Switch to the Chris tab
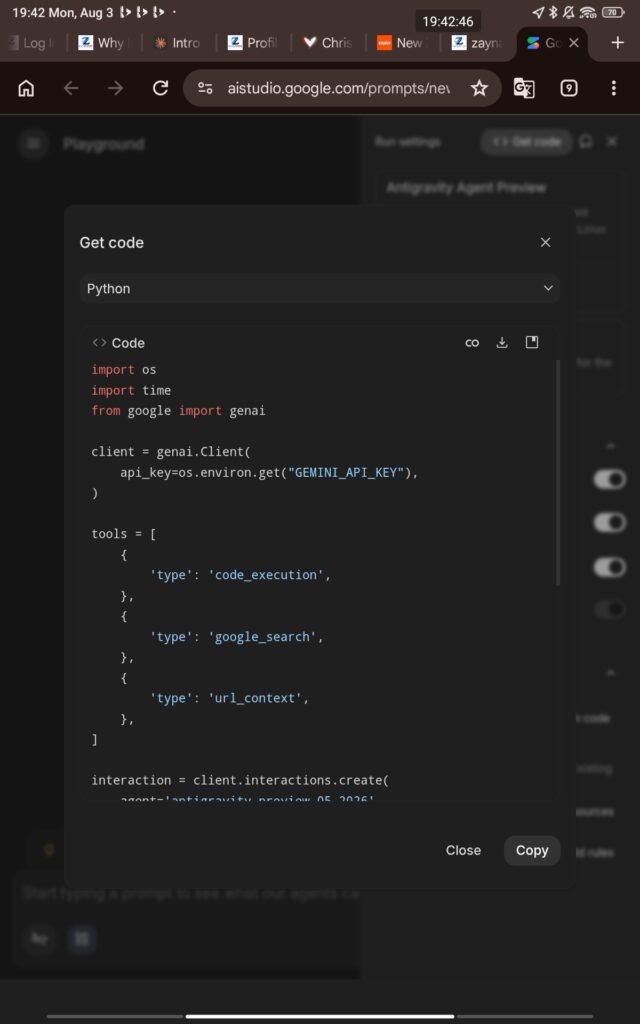The image size is (640, 1024). (328, 43)
